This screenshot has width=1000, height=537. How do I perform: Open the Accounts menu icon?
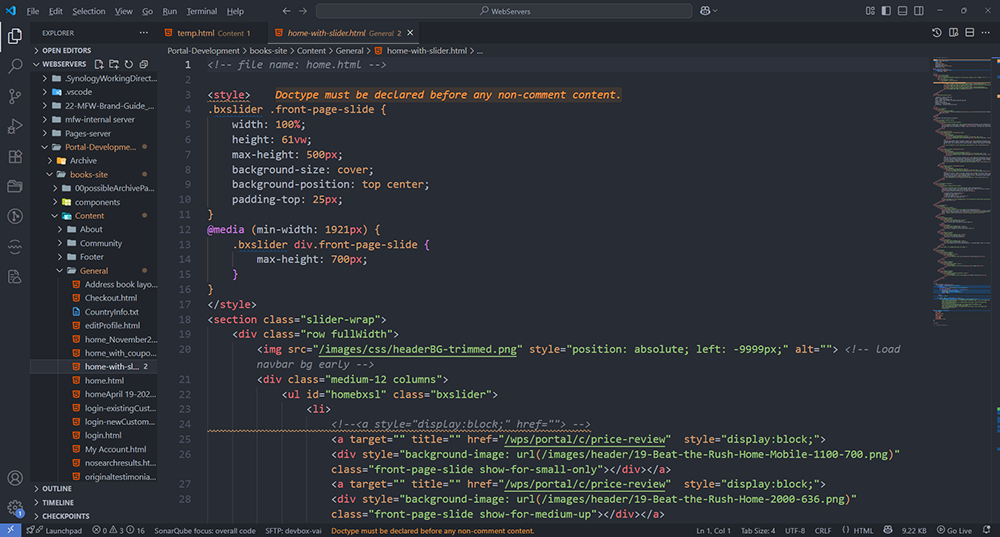point(15,478)
